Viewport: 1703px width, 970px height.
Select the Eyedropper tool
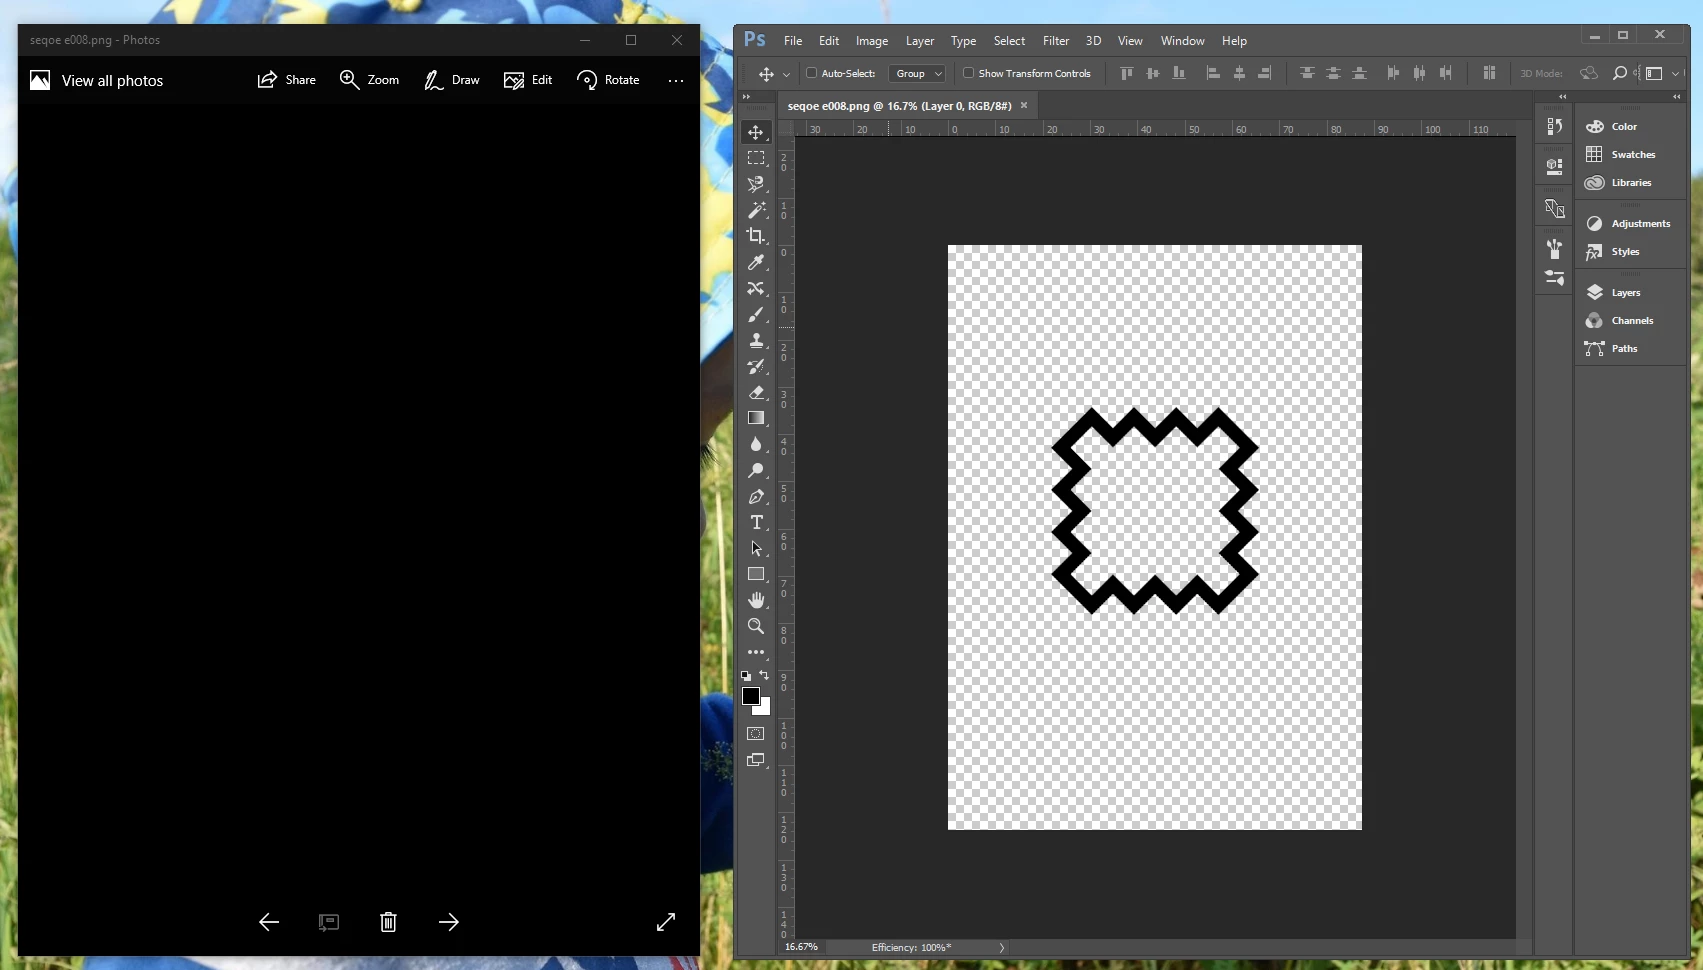[x=756, y=262]
